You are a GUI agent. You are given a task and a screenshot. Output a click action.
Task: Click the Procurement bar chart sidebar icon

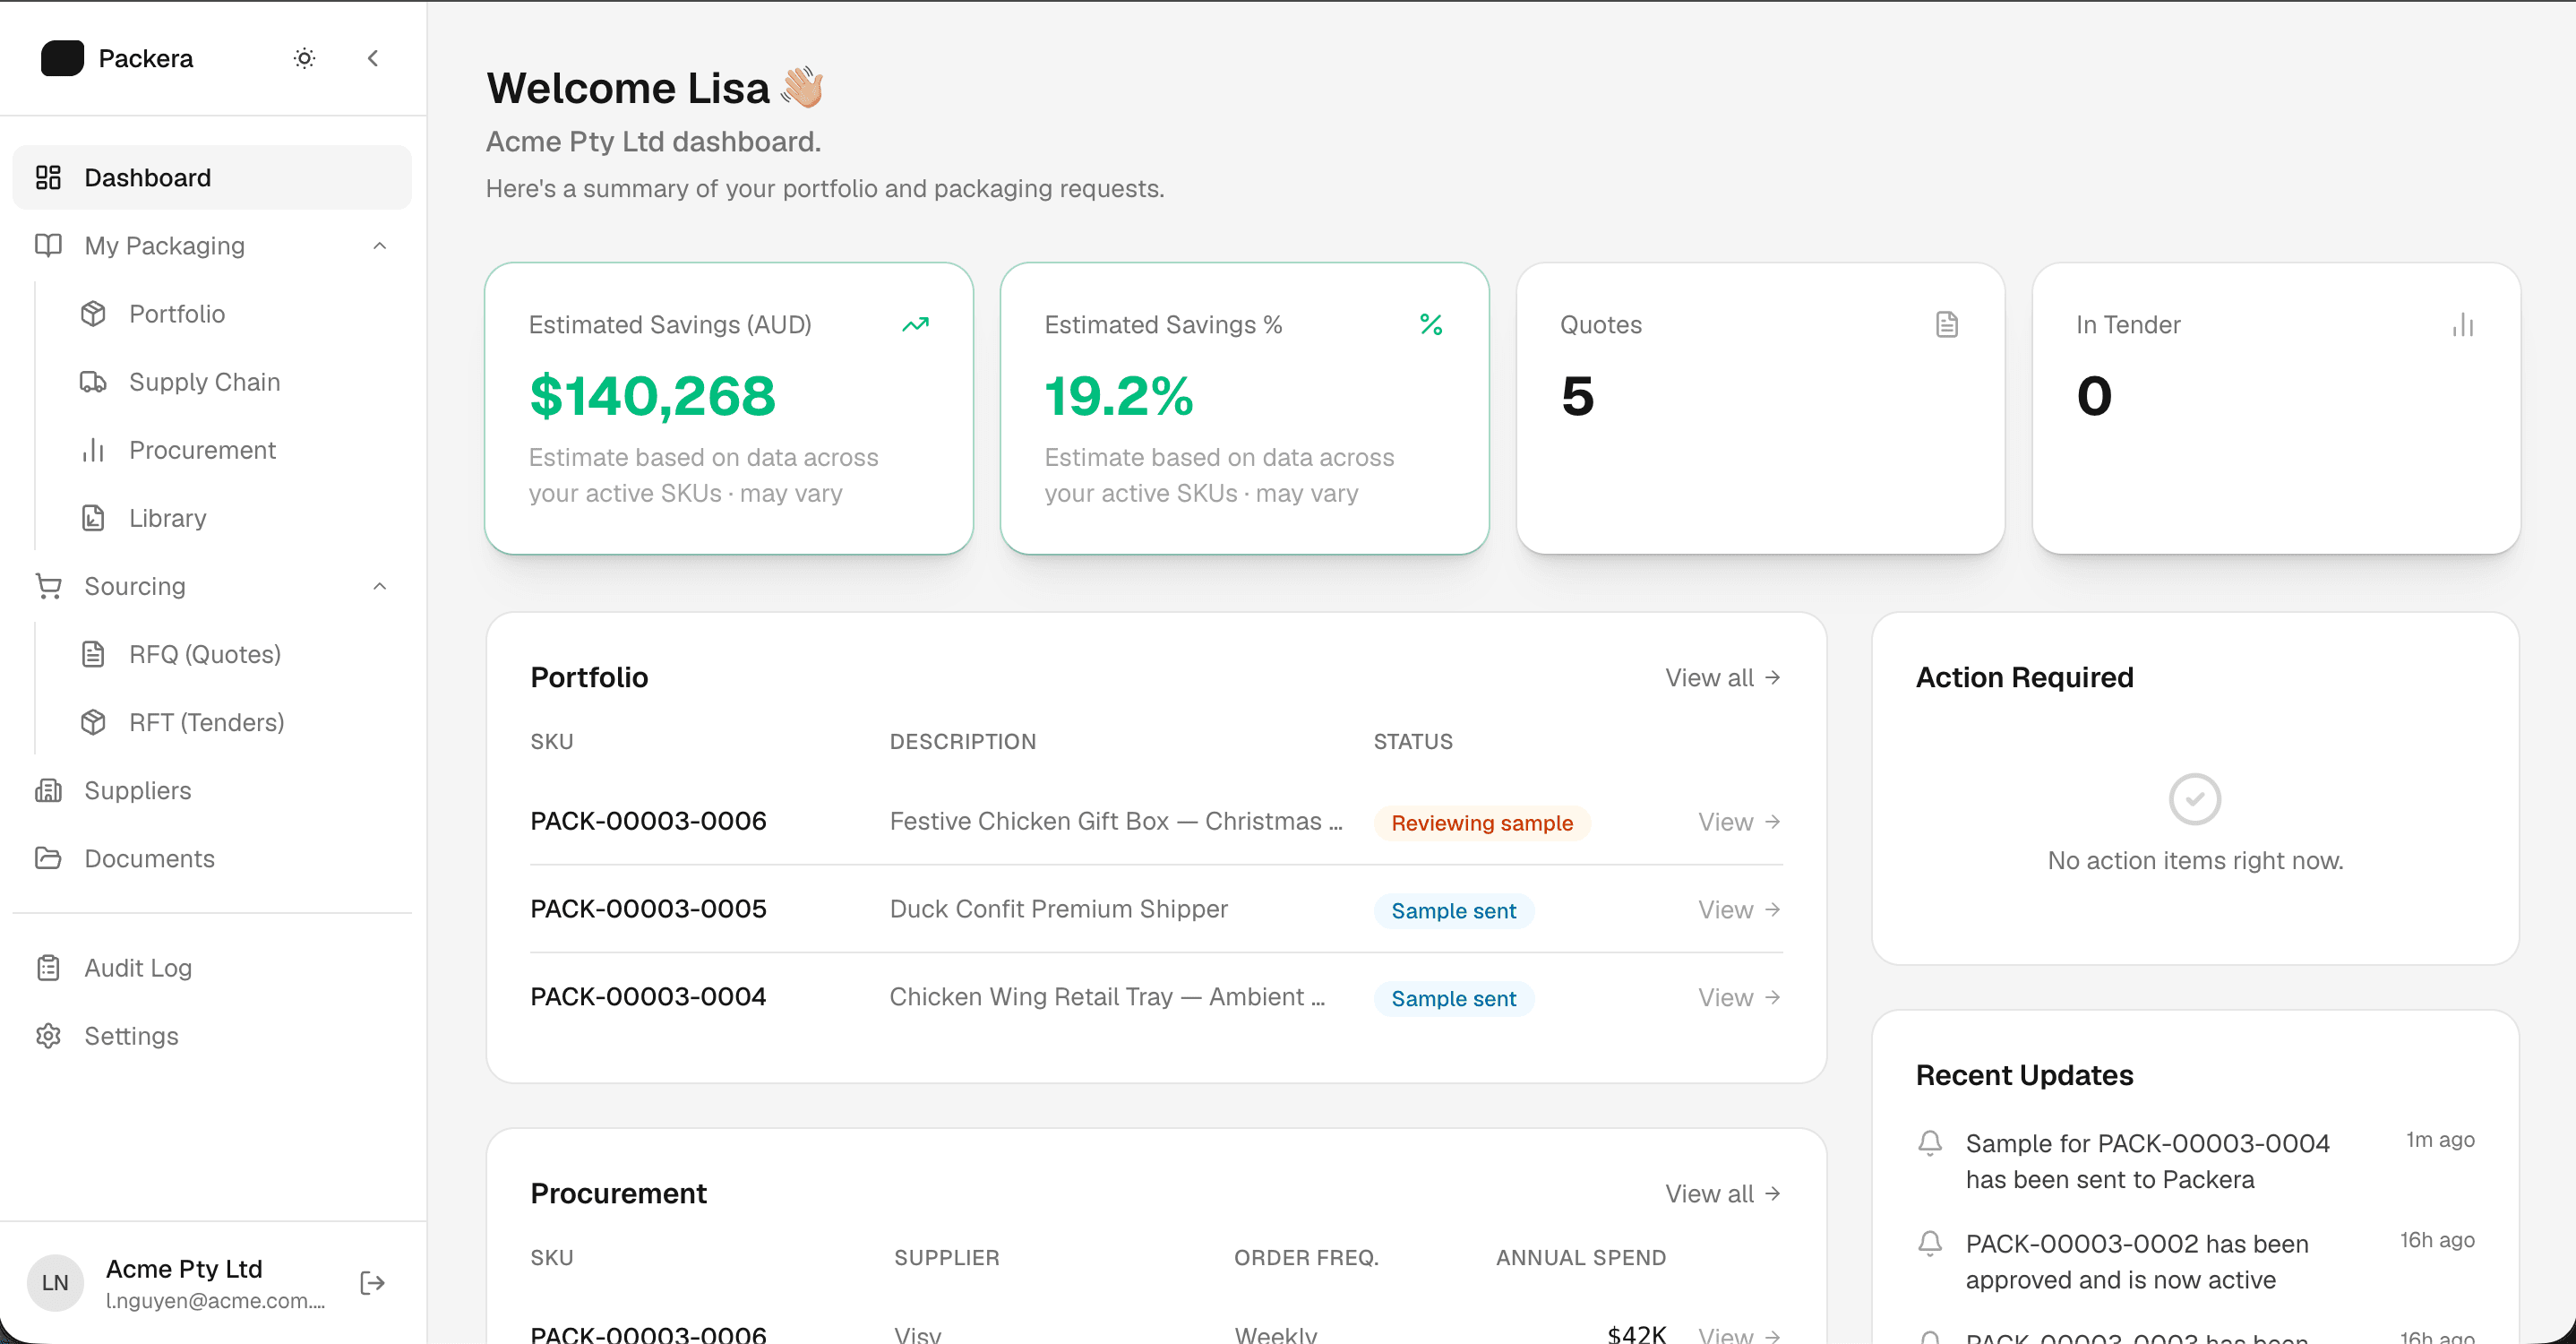point(93,450)
